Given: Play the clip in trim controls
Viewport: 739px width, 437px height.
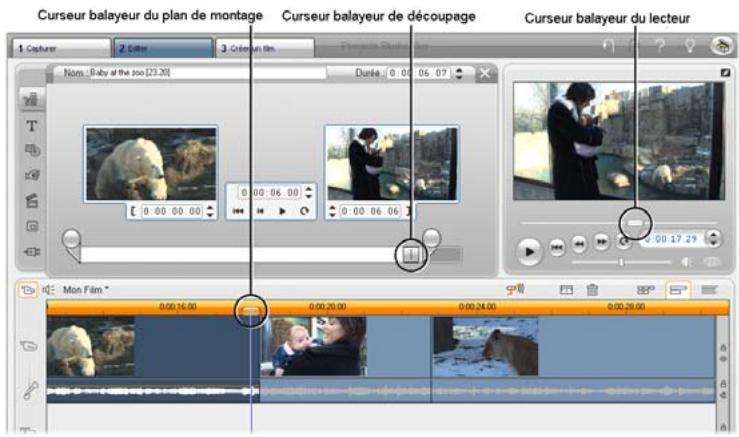Looking at the screenshot, I should pos(282,211).
